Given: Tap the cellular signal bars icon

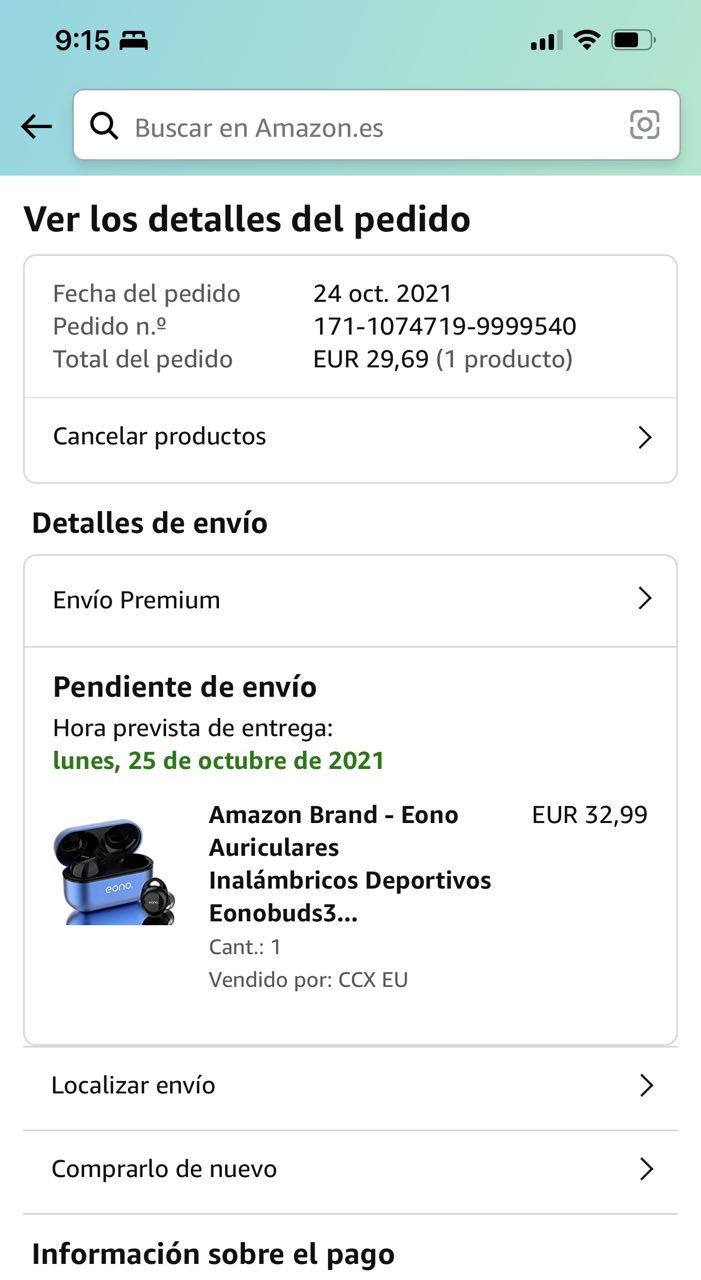Looking at the screenshot, I should pos(545,41).
